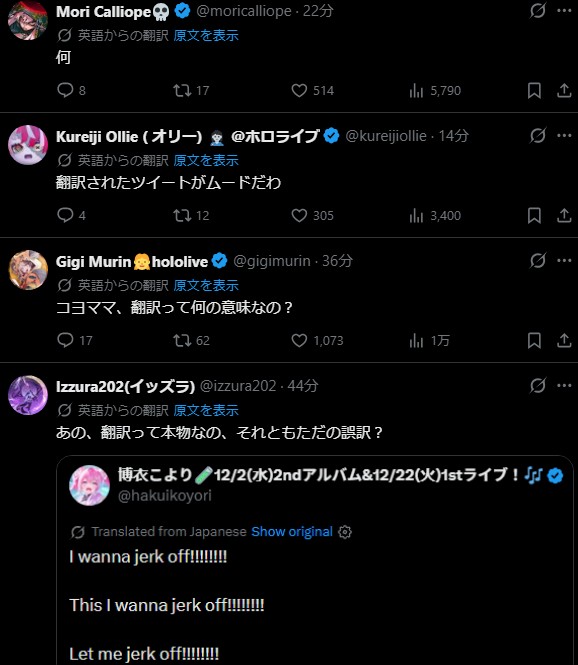Open three-dot menu on Kureiji Ollie's tweet
Viewport: 578px width, 665px height.
pos(564,136)
